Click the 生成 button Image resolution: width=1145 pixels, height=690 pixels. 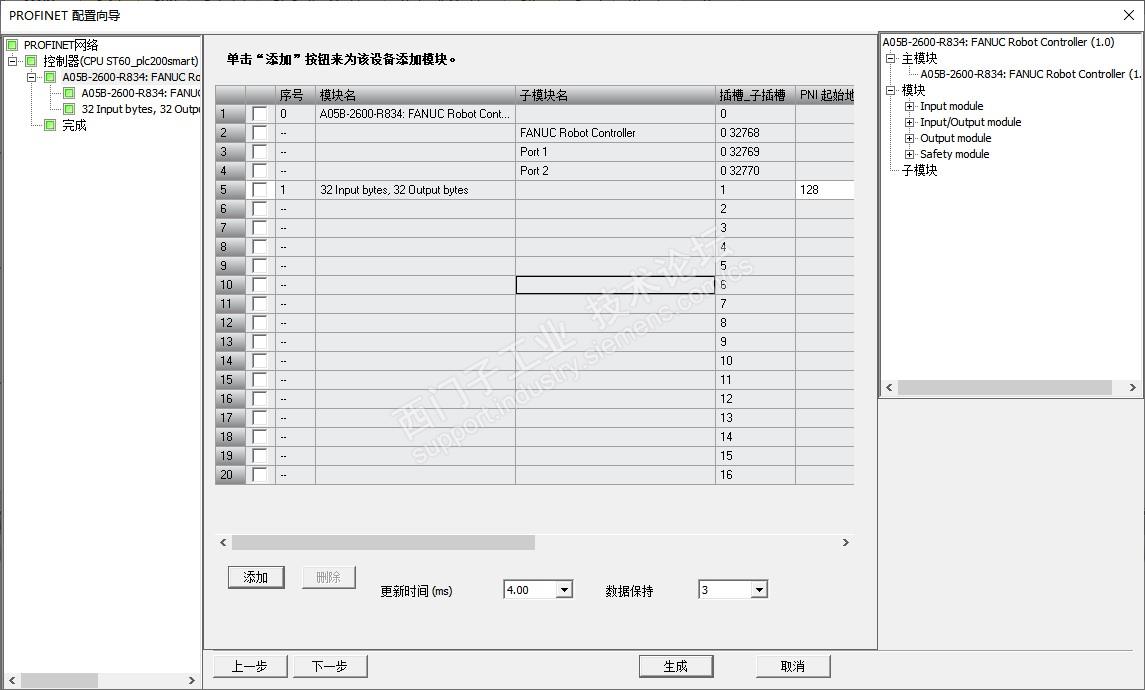(675, 666)
